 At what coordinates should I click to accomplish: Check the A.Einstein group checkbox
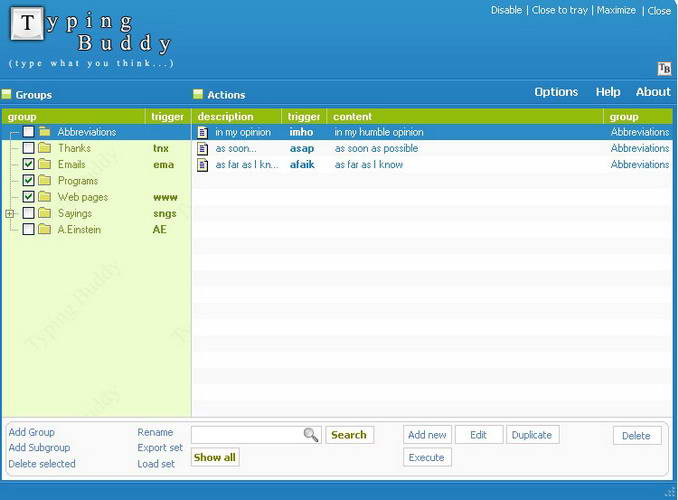(29, 229)
